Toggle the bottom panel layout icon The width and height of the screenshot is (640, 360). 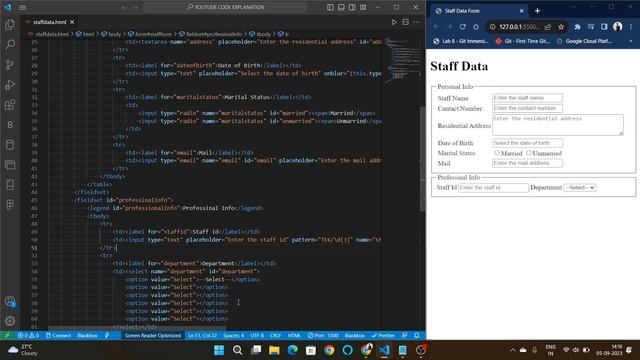(x=341, y=7)
